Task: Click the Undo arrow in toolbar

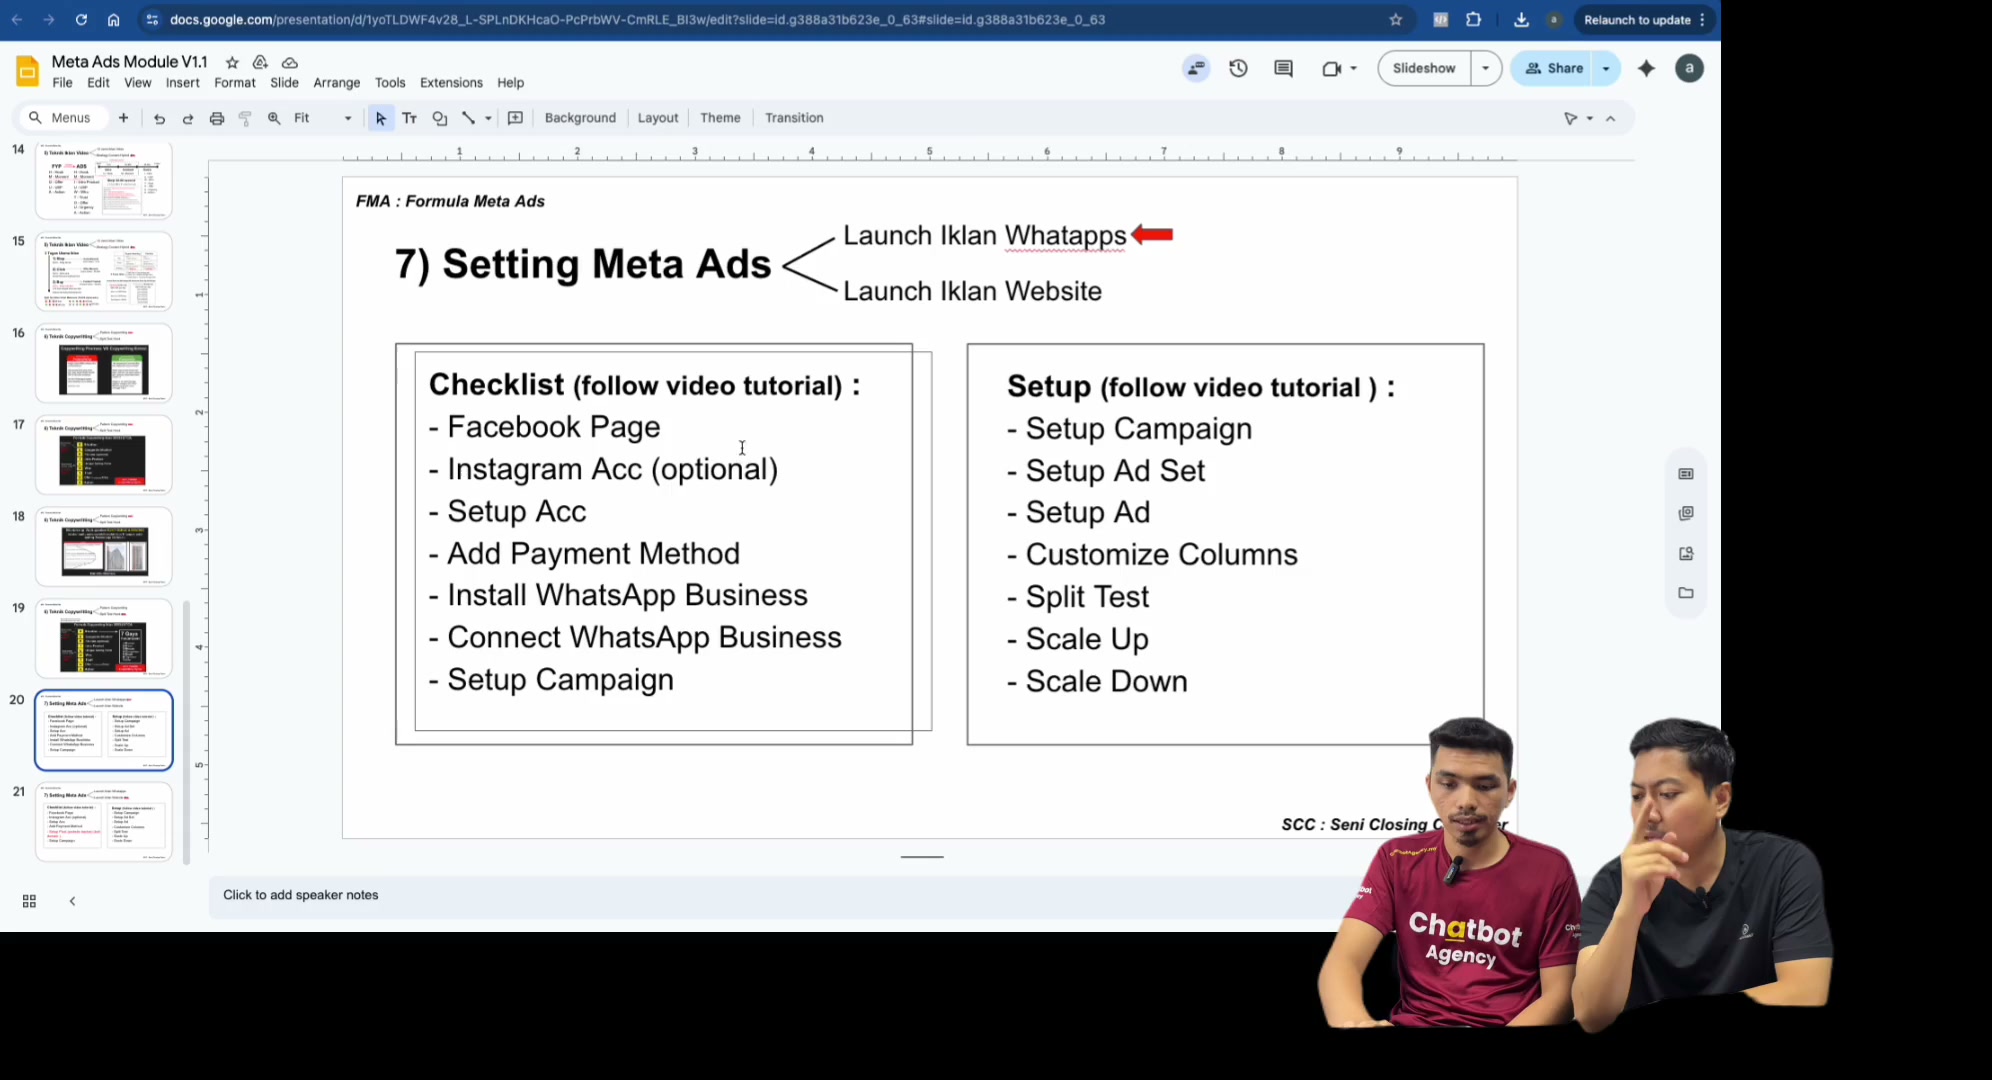Action: tap(159, 118)
